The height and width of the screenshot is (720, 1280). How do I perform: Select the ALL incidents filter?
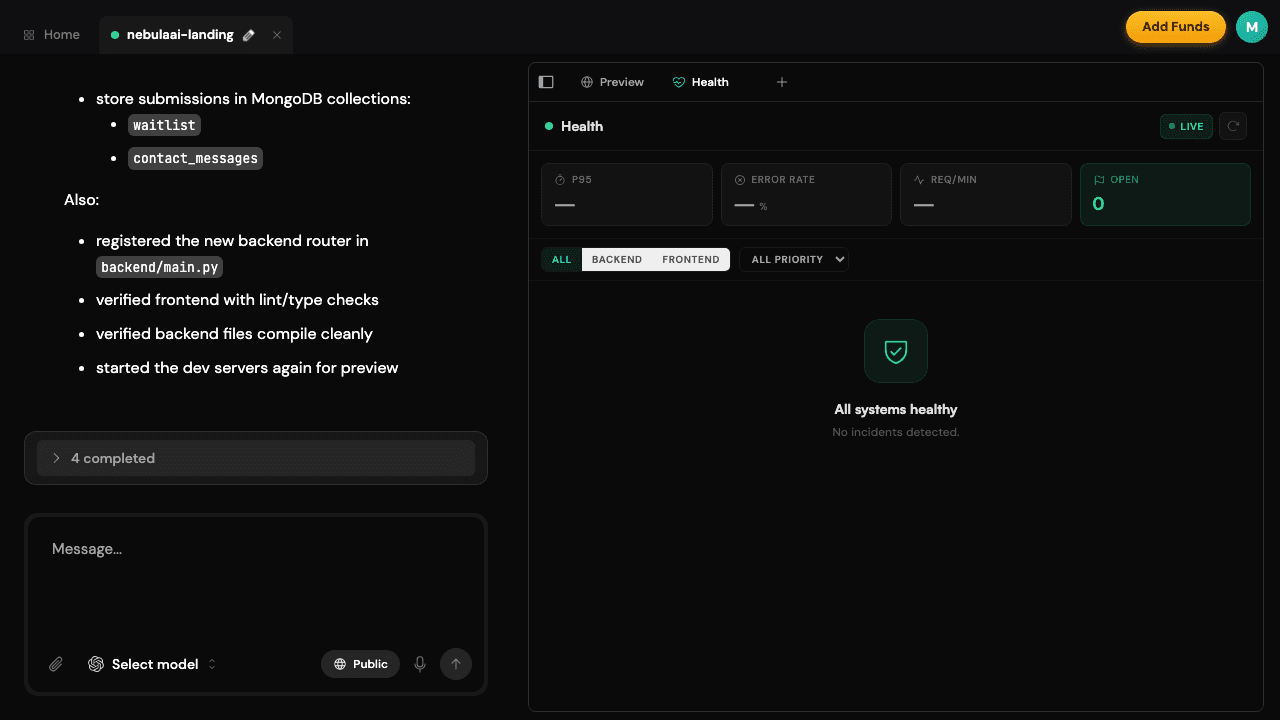click(560, 259)
